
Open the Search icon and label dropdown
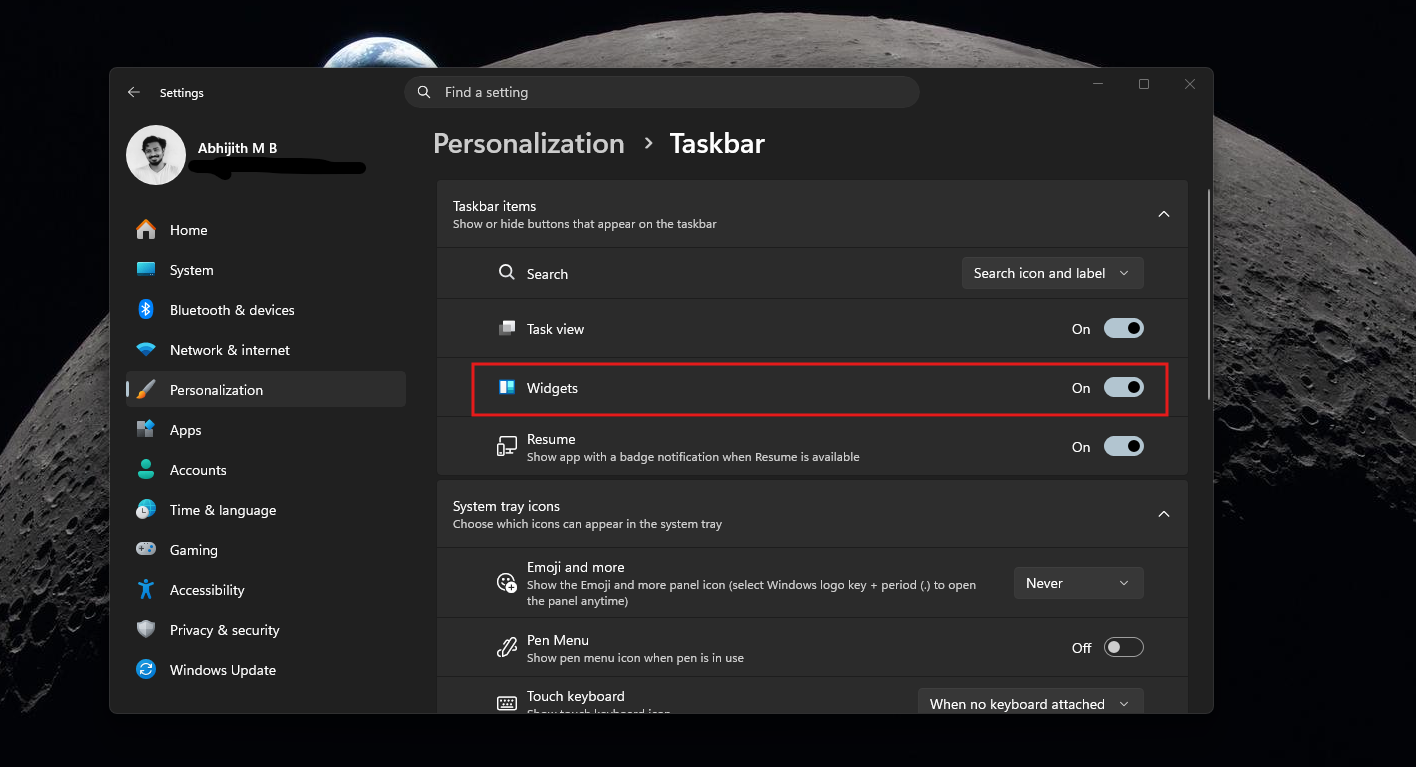click(1052, 273)
